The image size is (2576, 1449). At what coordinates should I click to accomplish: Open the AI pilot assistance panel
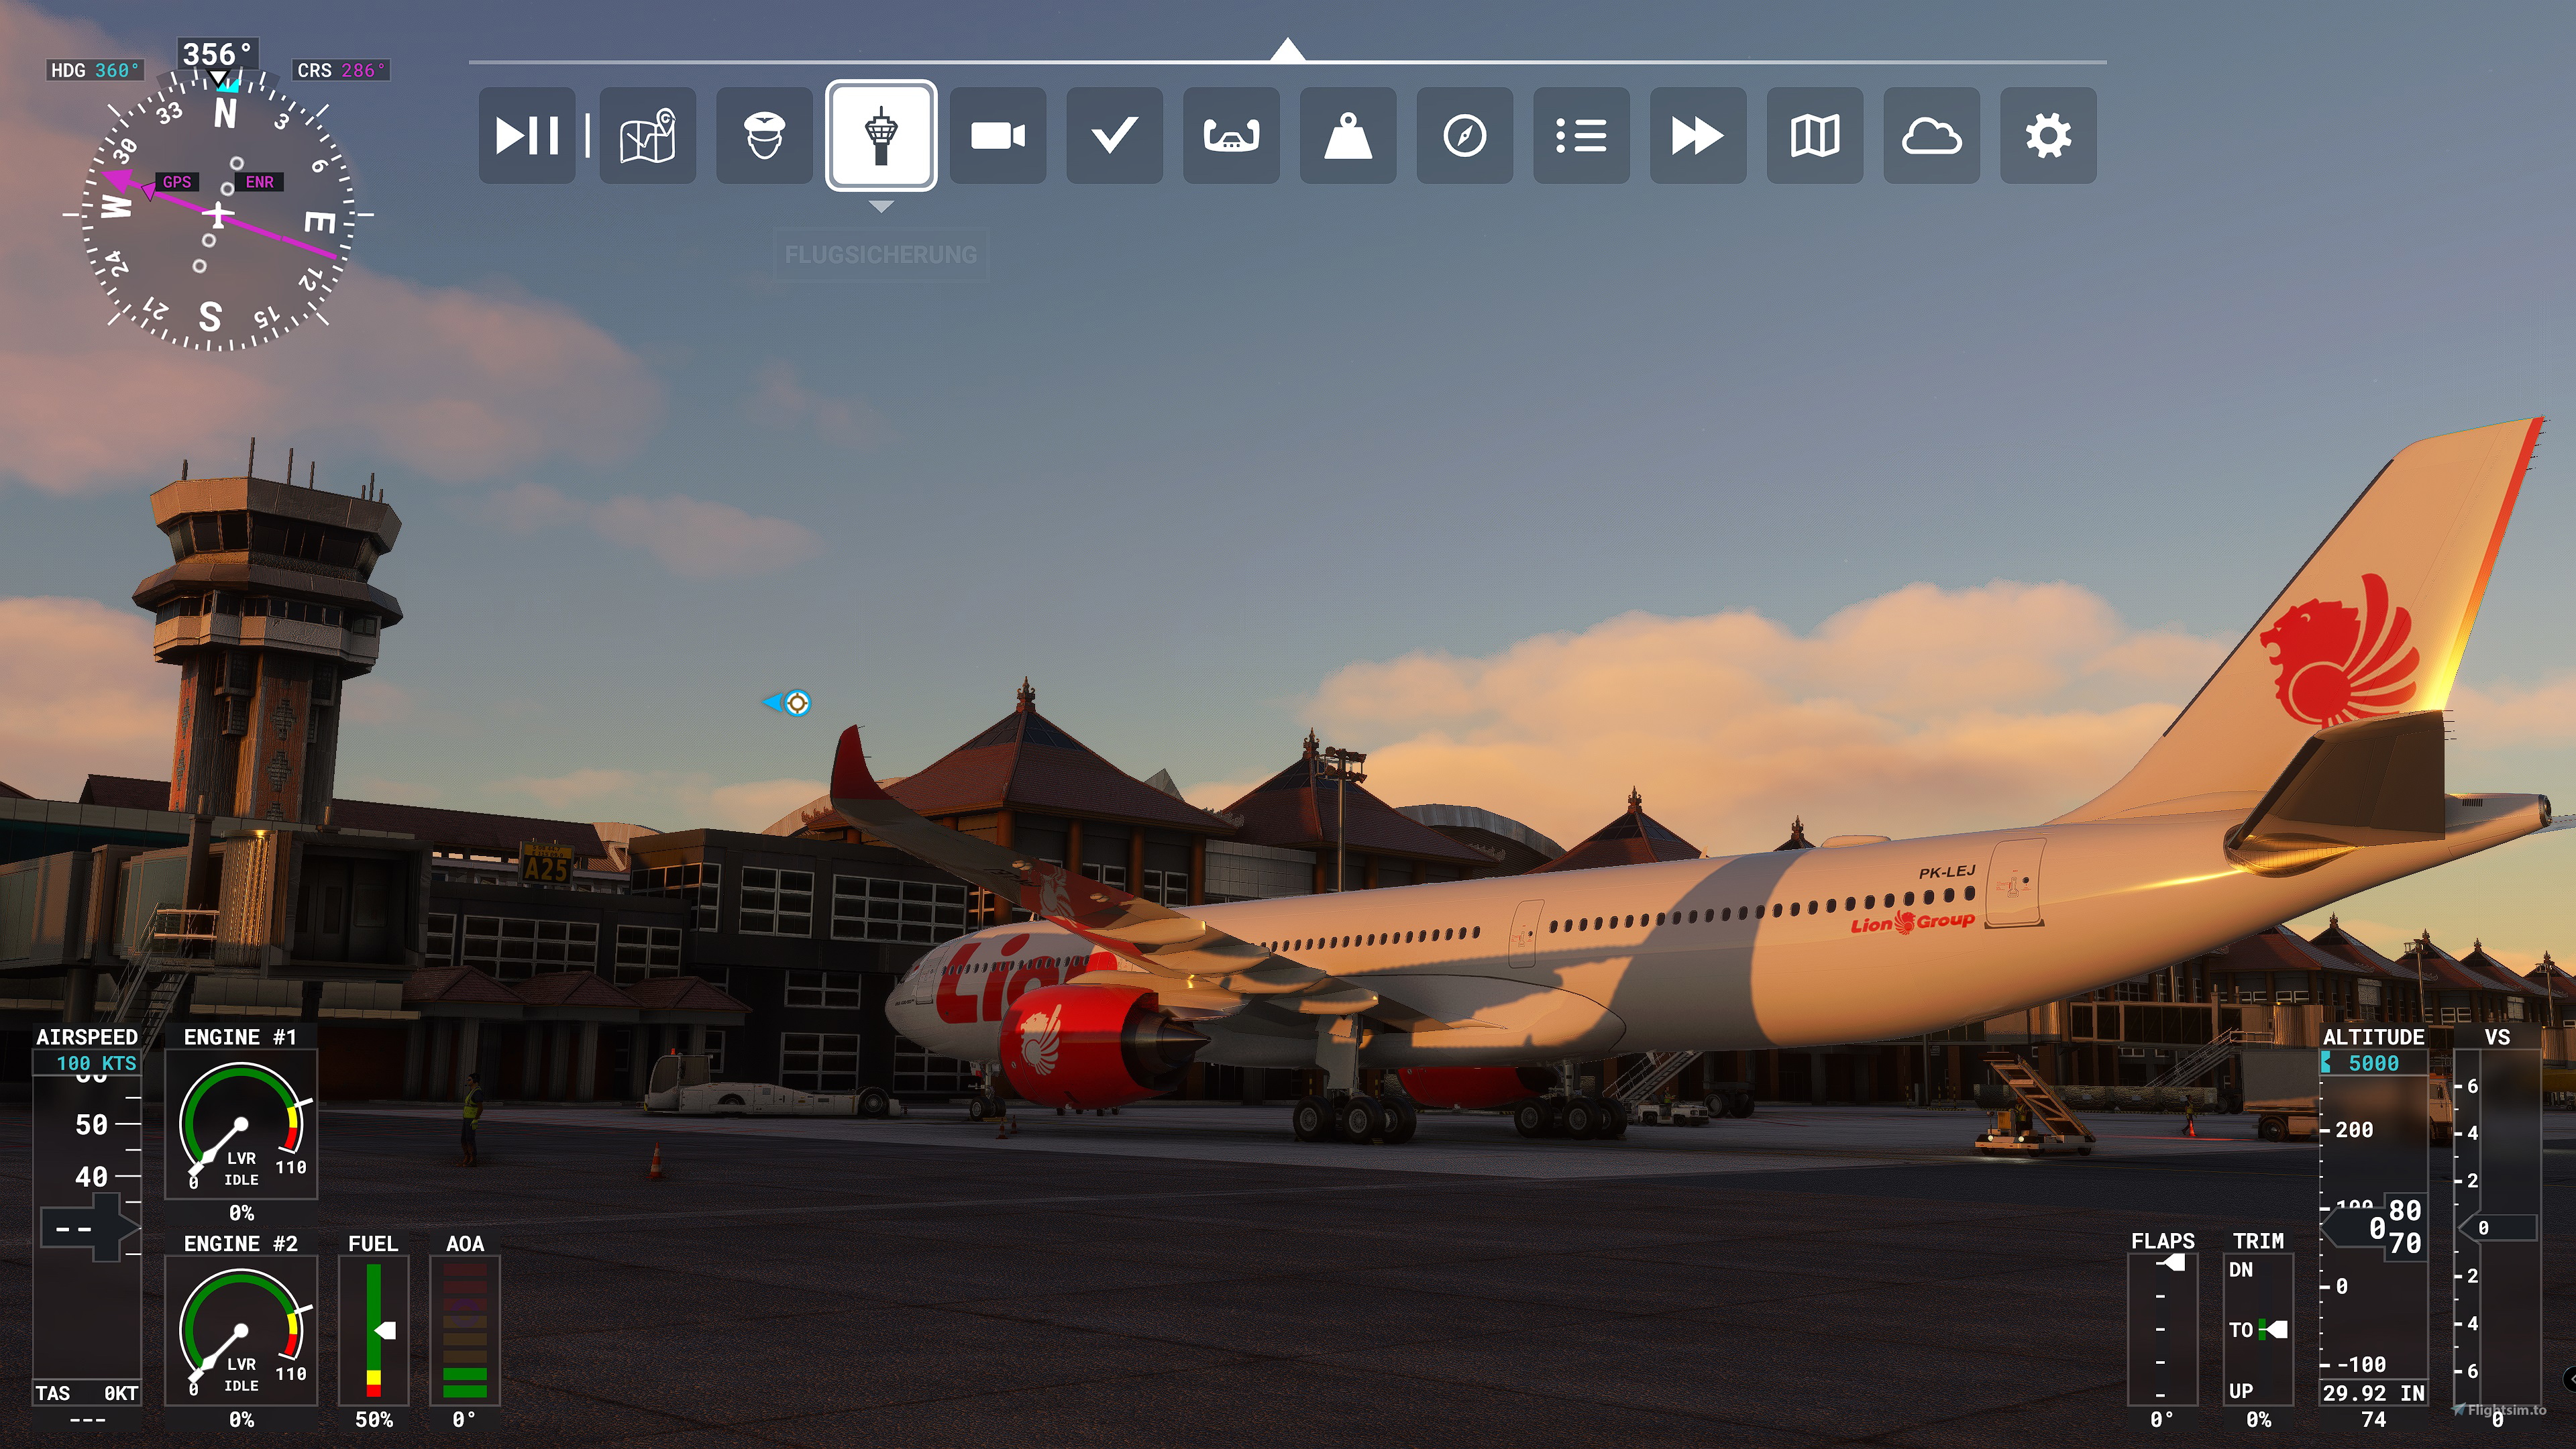tap(764, 135)
